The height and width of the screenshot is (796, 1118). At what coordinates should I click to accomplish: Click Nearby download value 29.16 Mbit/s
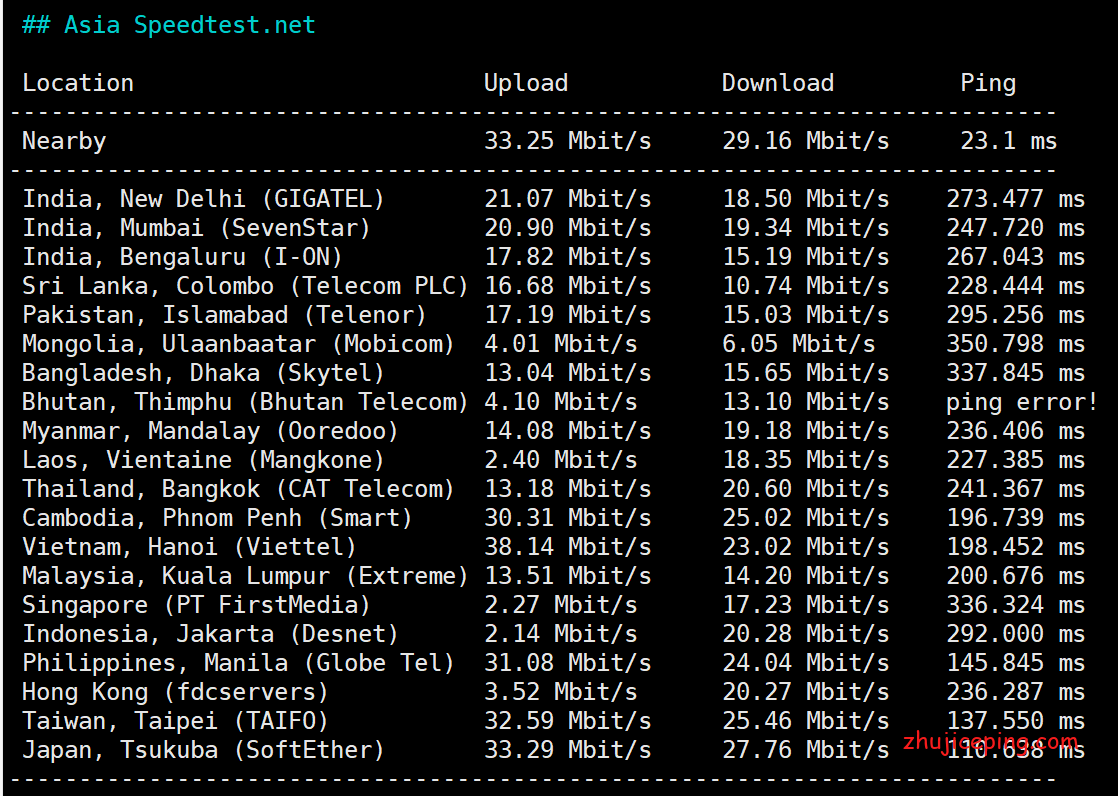tap(806, 141)
